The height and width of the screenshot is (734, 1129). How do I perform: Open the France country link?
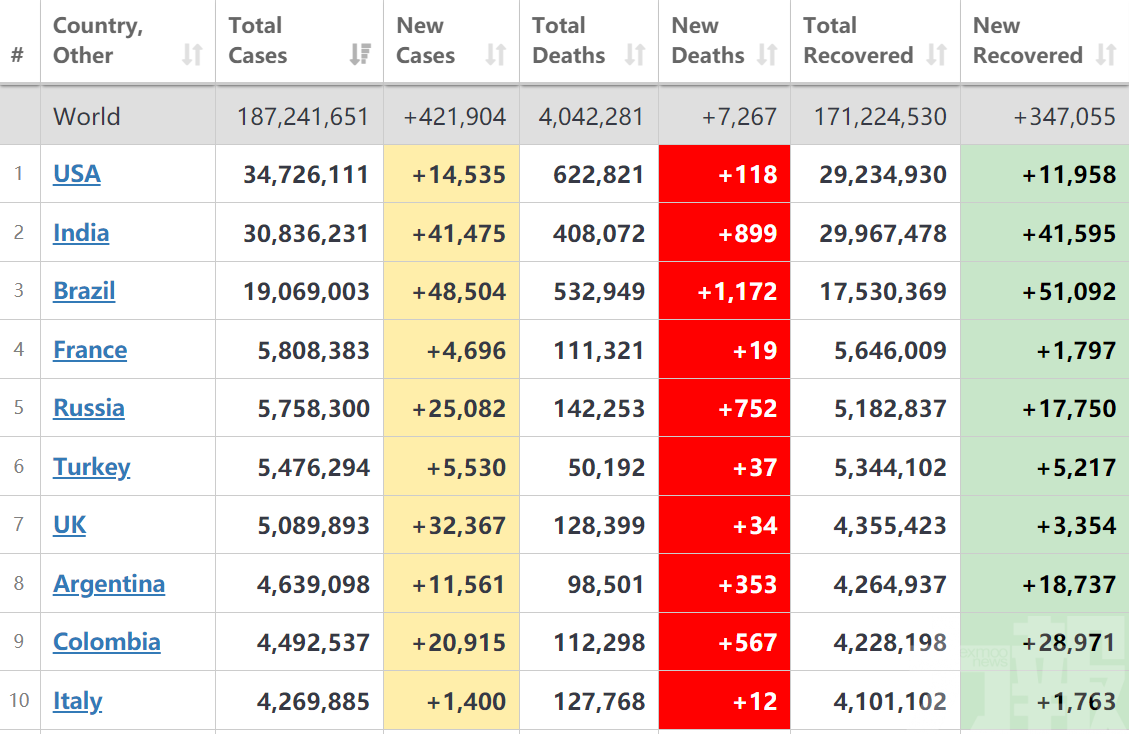click(90, 350)
